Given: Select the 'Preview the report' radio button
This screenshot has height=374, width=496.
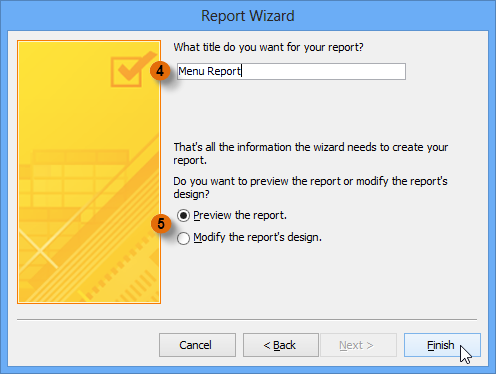Looking at the screenshot, I should tap(183, 216).
